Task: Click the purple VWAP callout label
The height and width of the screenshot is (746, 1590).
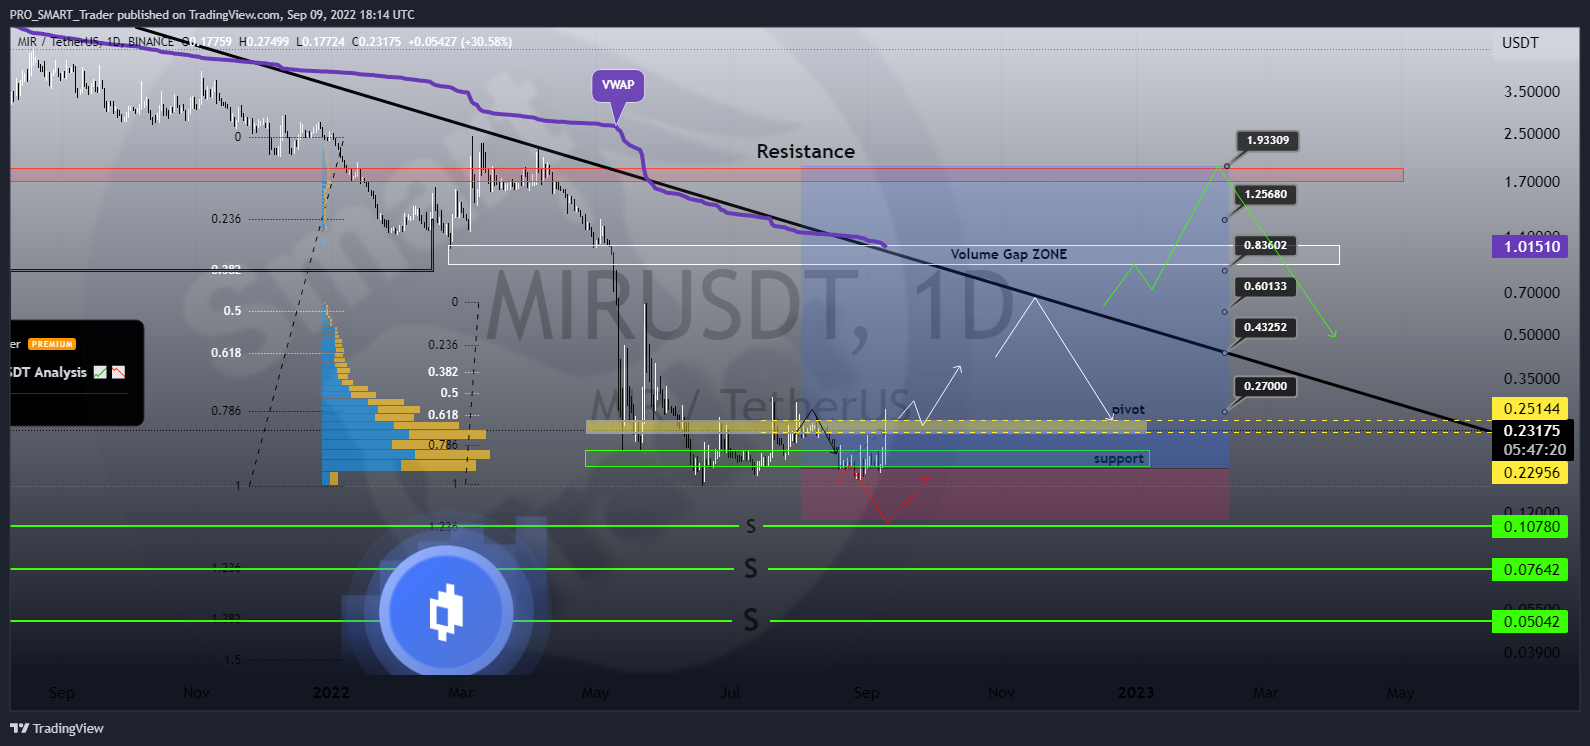Action: [618, 86]
